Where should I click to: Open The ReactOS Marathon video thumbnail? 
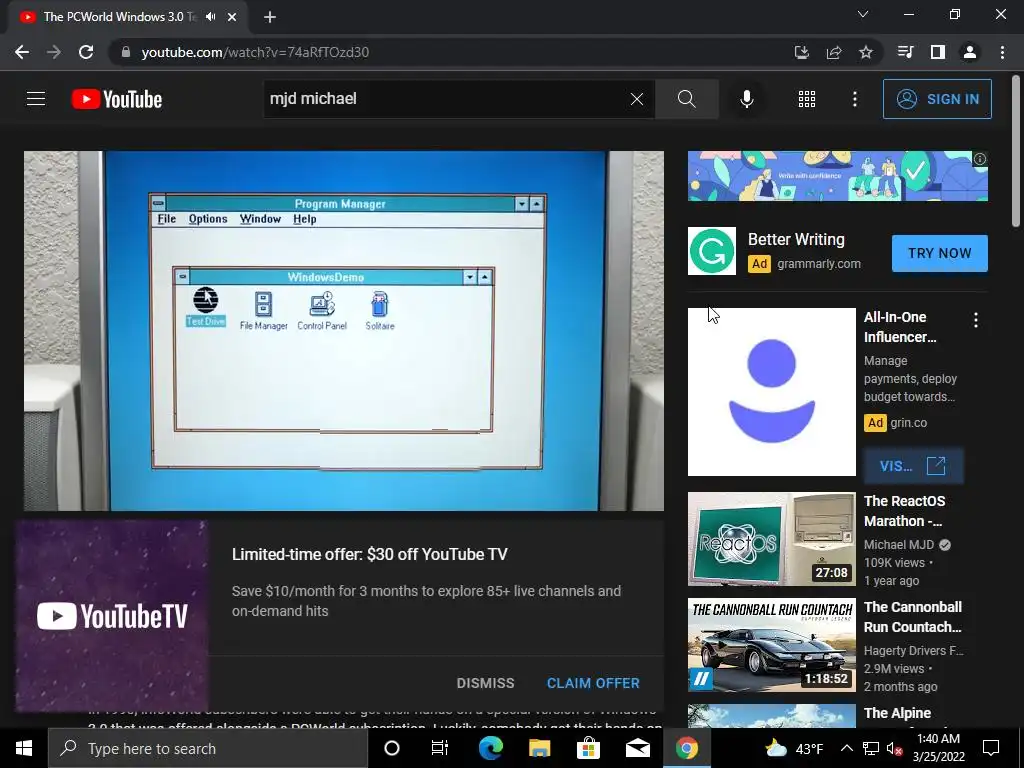coord(772,539)
